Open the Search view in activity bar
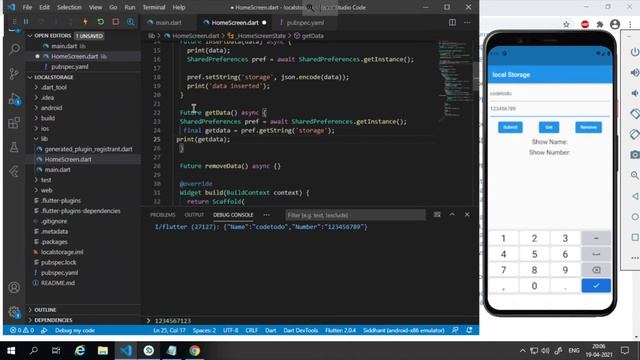The height and width of the screenshot is (360, 640). (14, 49)
